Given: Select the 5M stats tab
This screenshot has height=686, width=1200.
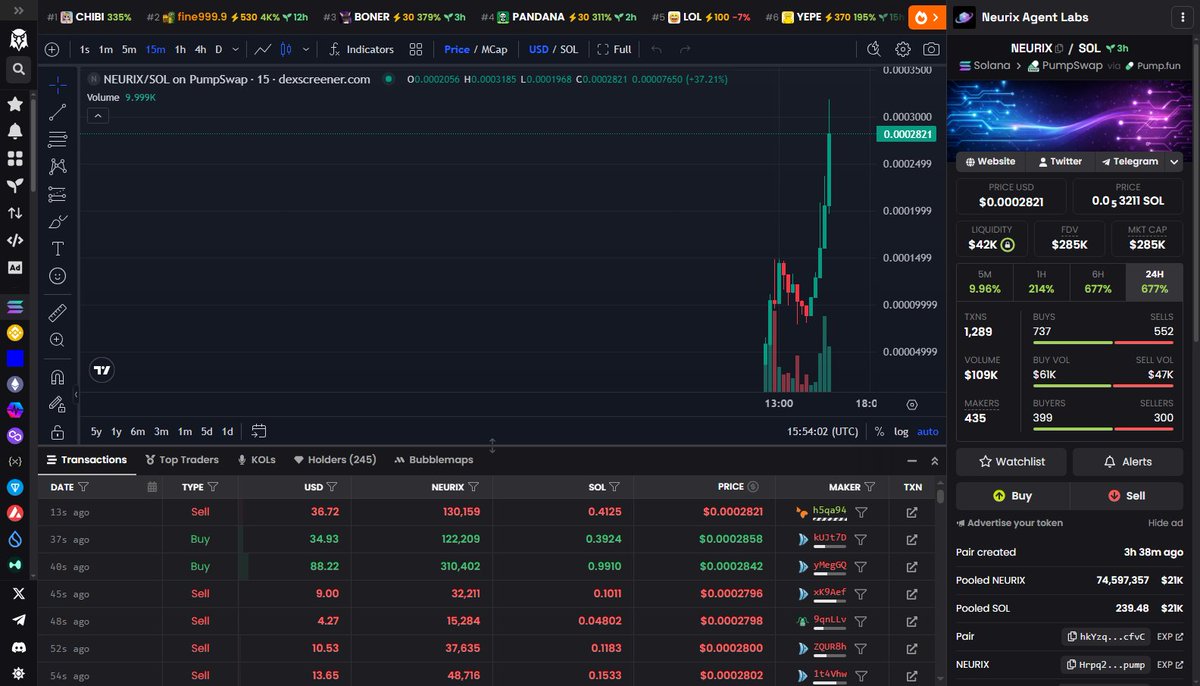Looking at the screenshot, I should point(985,282).
